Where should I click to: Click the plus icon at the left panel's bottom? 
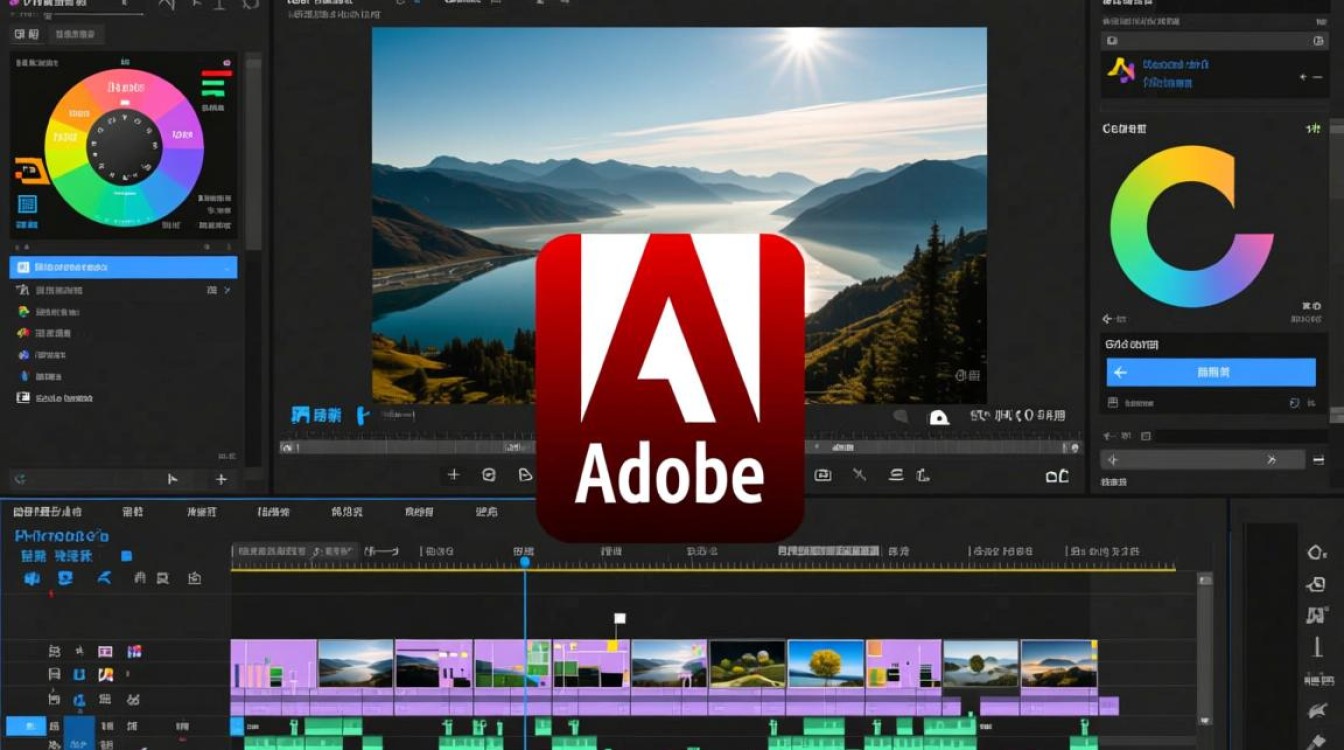tap(222, 479)
